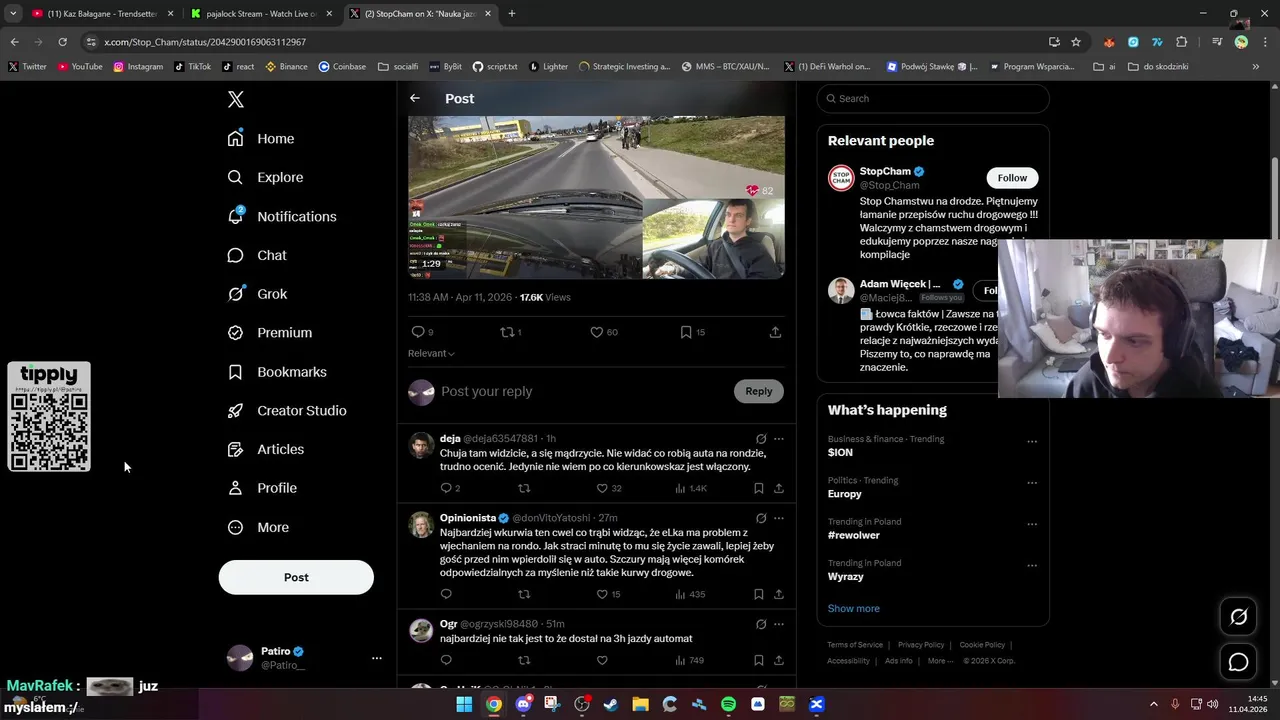Open the Binance bookmark

(287, 67)
